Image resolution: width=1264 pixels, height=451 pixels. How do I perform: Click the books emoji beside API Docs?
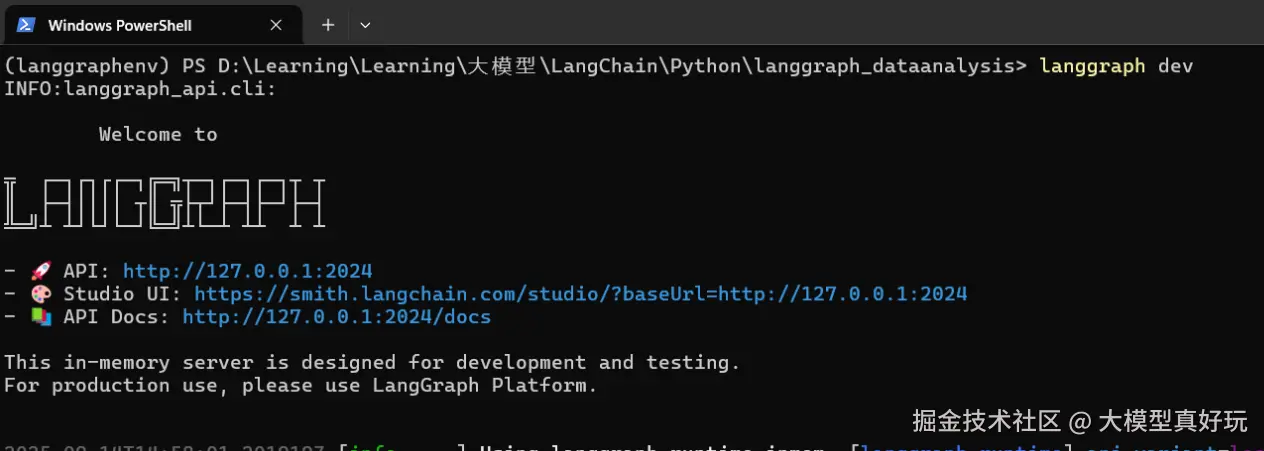point(41,317)
